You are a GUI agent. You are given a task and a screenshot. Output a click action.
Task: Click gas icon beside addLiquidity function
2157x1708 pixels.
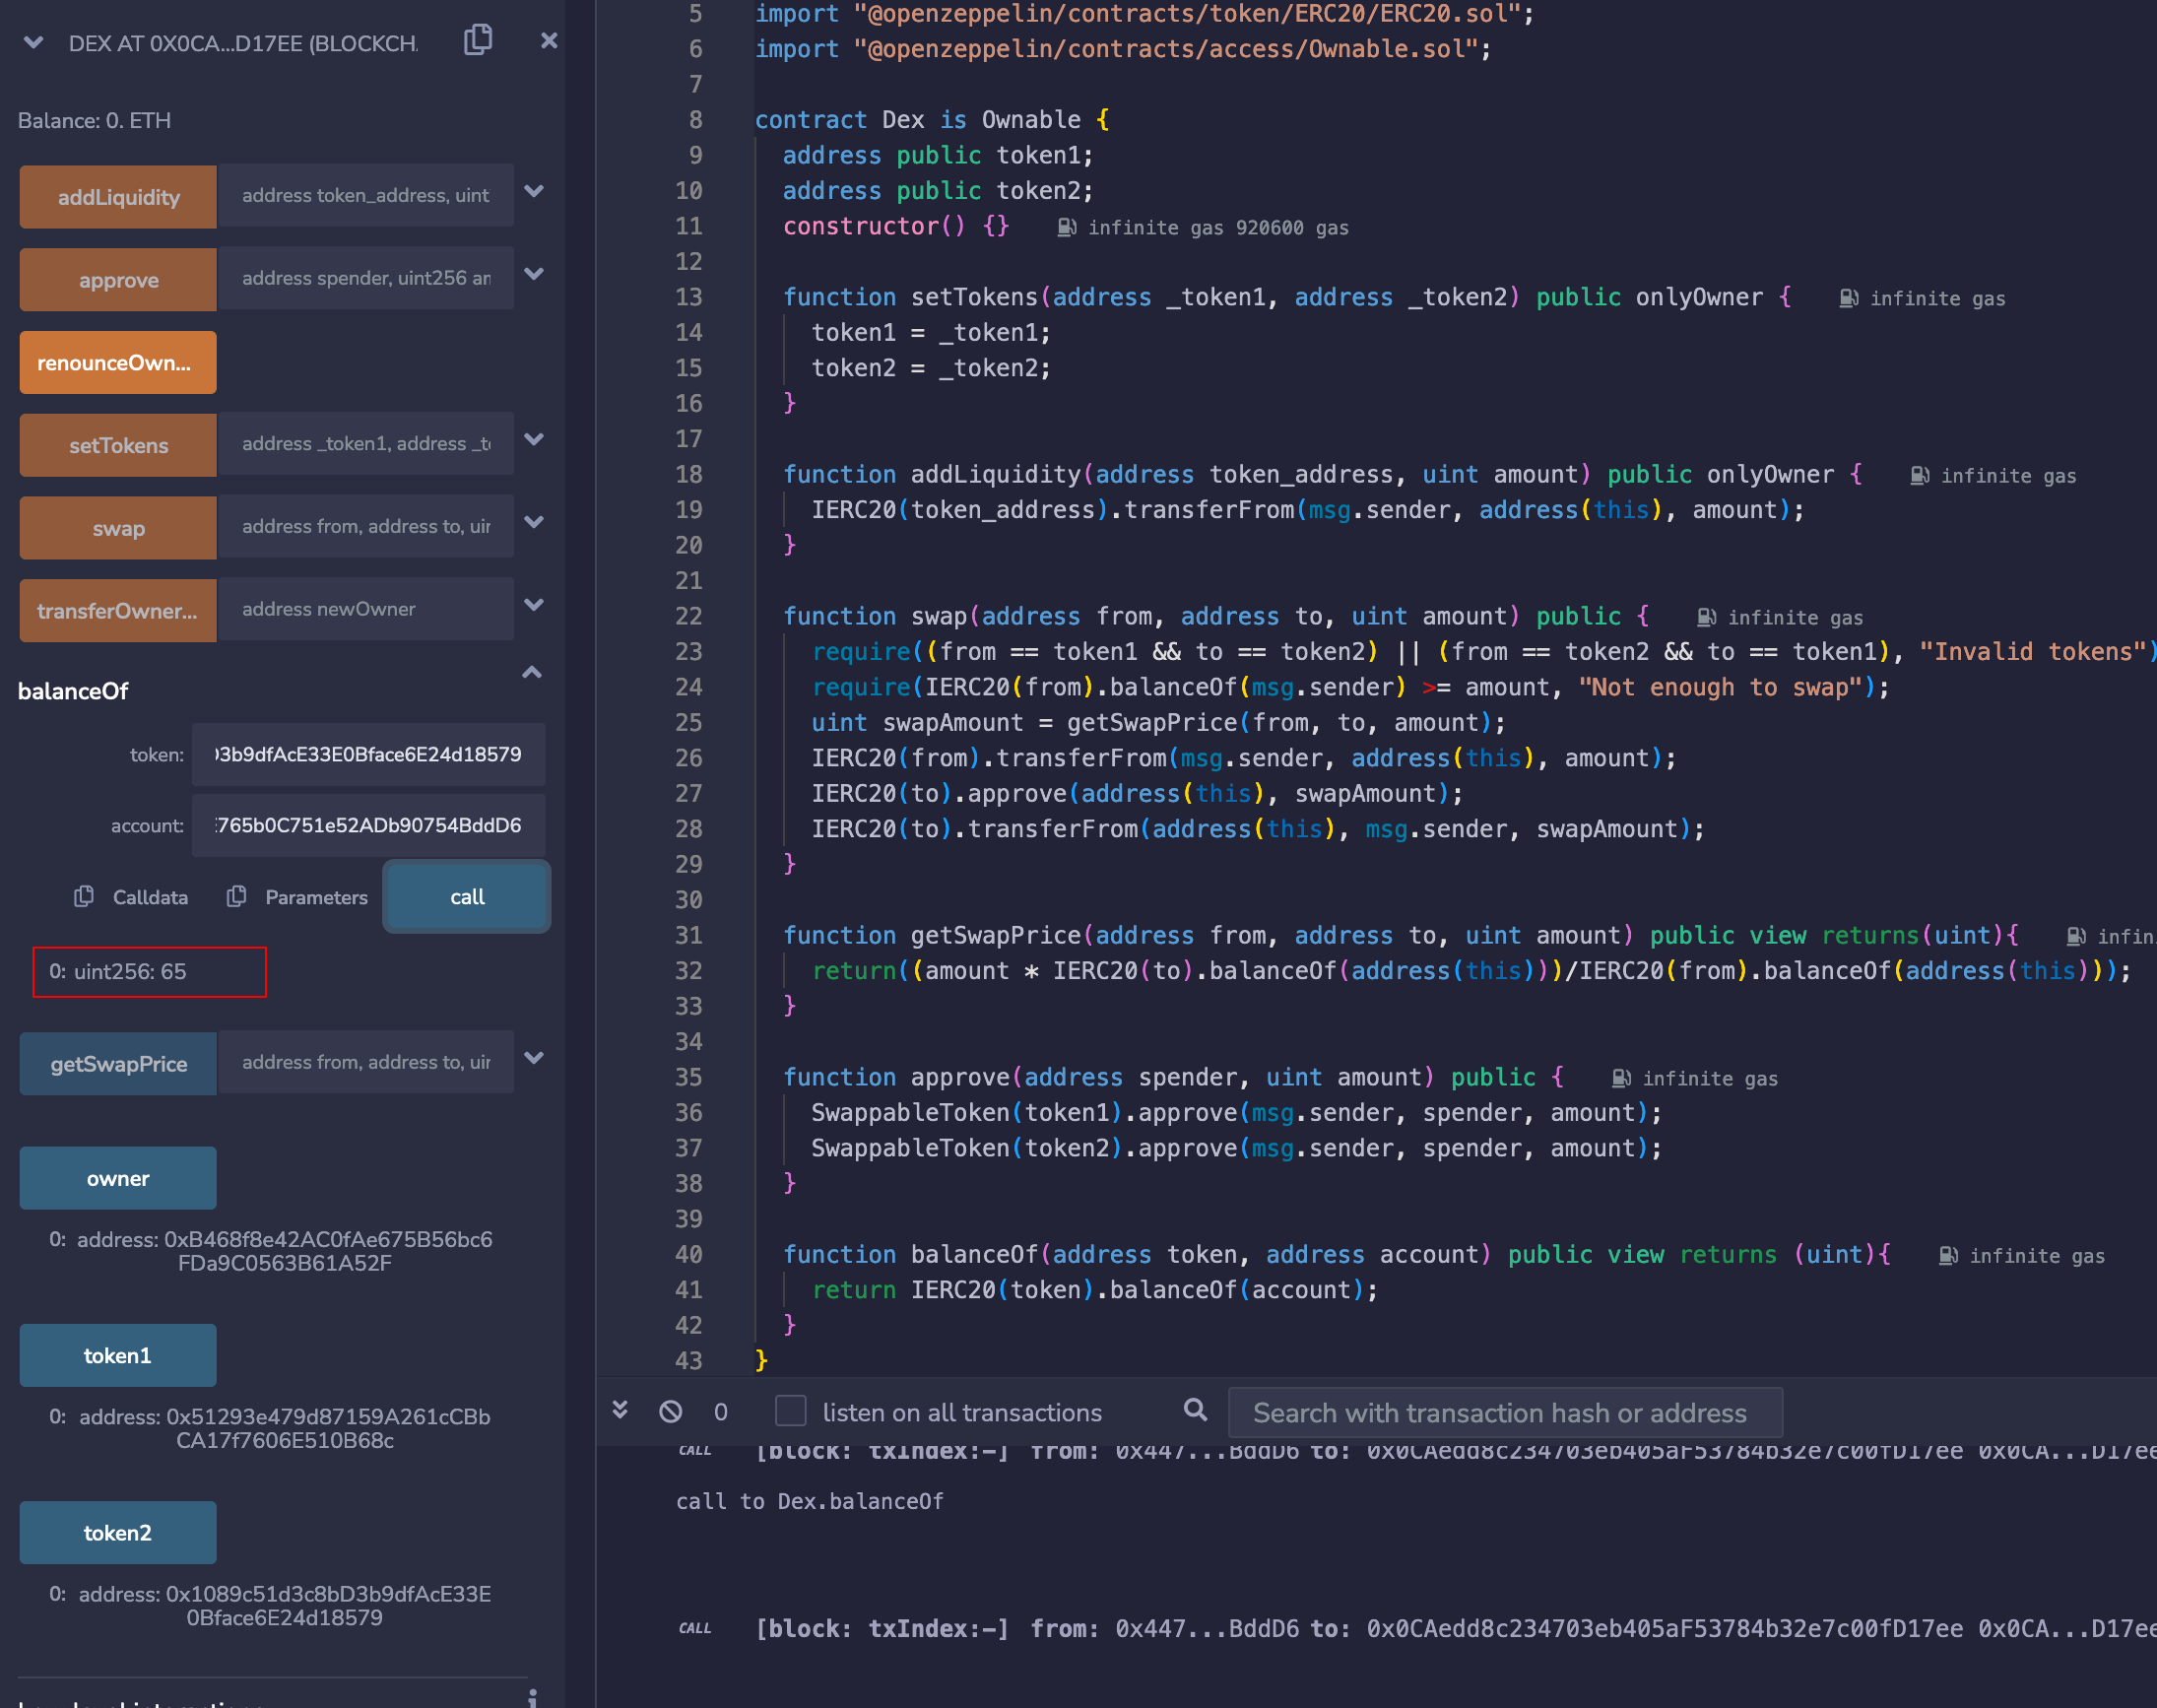click(x=1920, y=476)
